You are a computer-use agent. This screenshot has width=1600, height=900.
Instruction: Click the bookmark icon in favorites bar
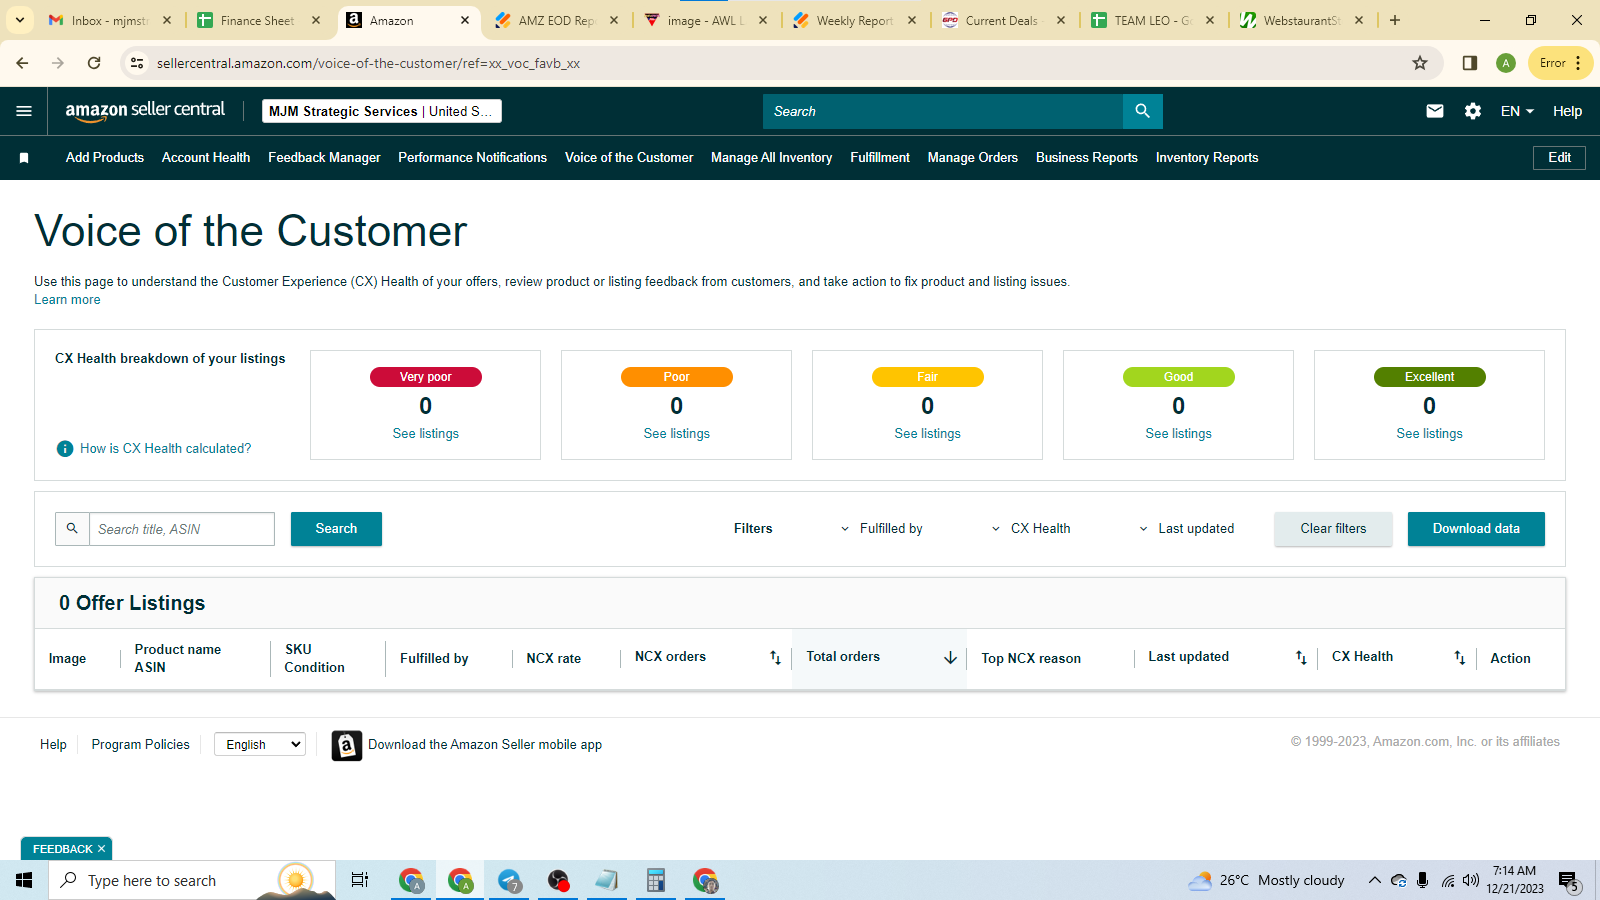point(24,158)
